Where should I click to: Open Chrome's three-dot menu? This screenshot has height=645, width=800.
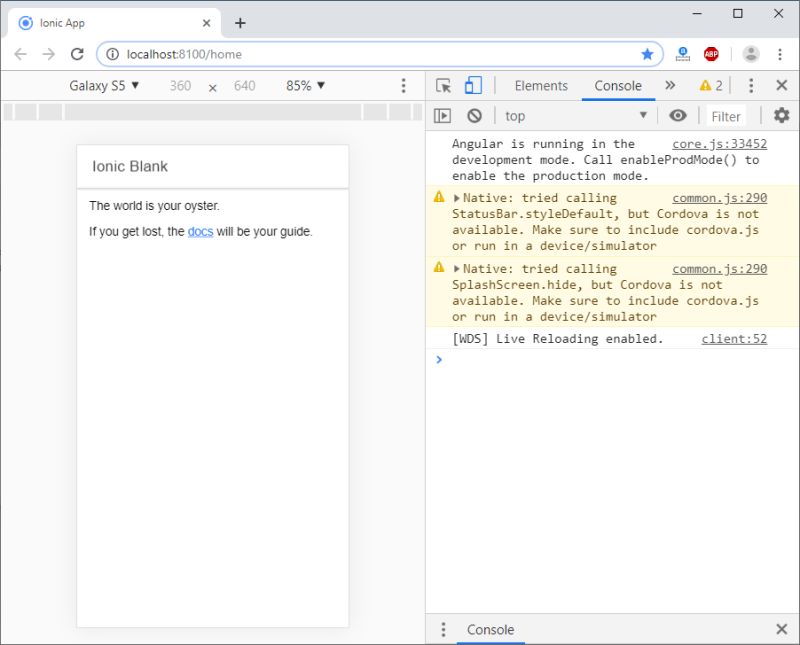click(x=780, y=54)
